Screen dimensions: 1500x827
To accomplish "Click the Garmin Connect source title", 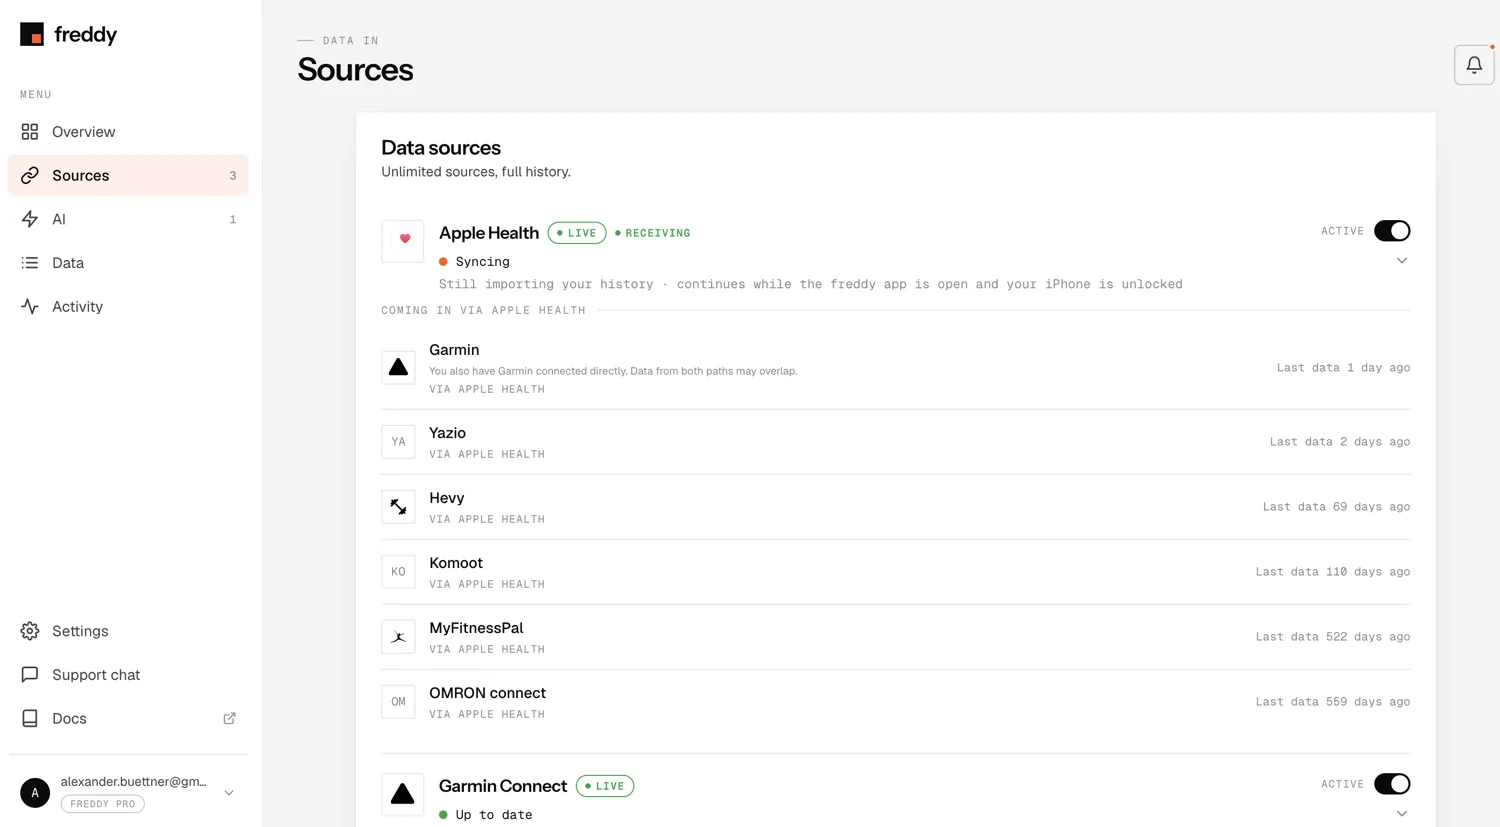I will (503, 786).
